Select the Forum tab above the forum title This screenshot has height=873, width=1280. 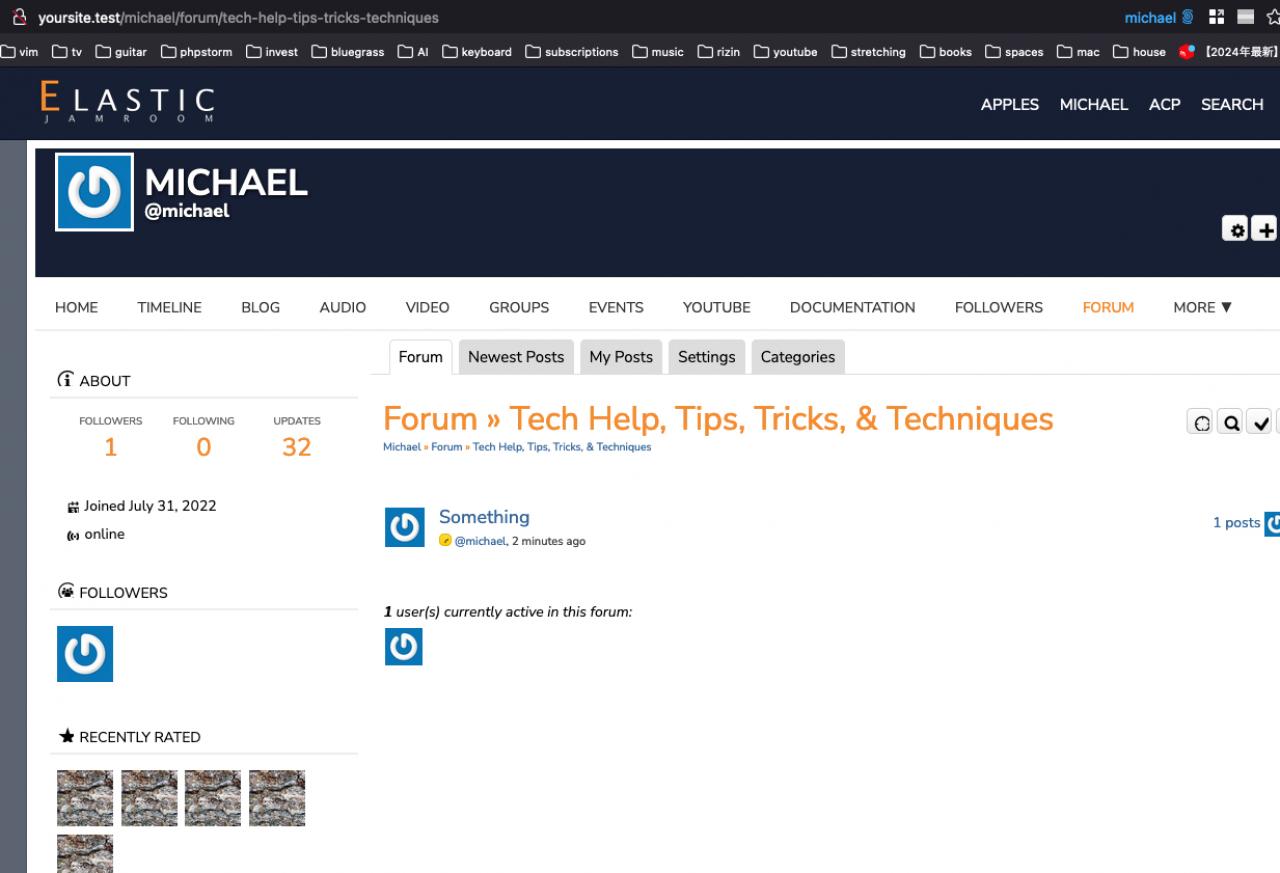point(420,357)
